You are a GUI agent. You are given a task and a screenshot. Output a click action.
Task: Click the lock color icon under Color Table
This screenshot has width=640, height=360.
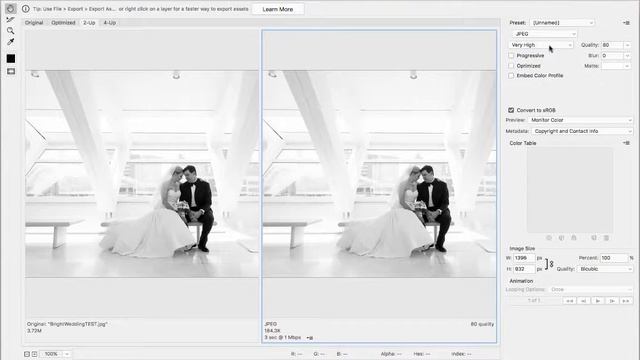click(x=573, y=238)
